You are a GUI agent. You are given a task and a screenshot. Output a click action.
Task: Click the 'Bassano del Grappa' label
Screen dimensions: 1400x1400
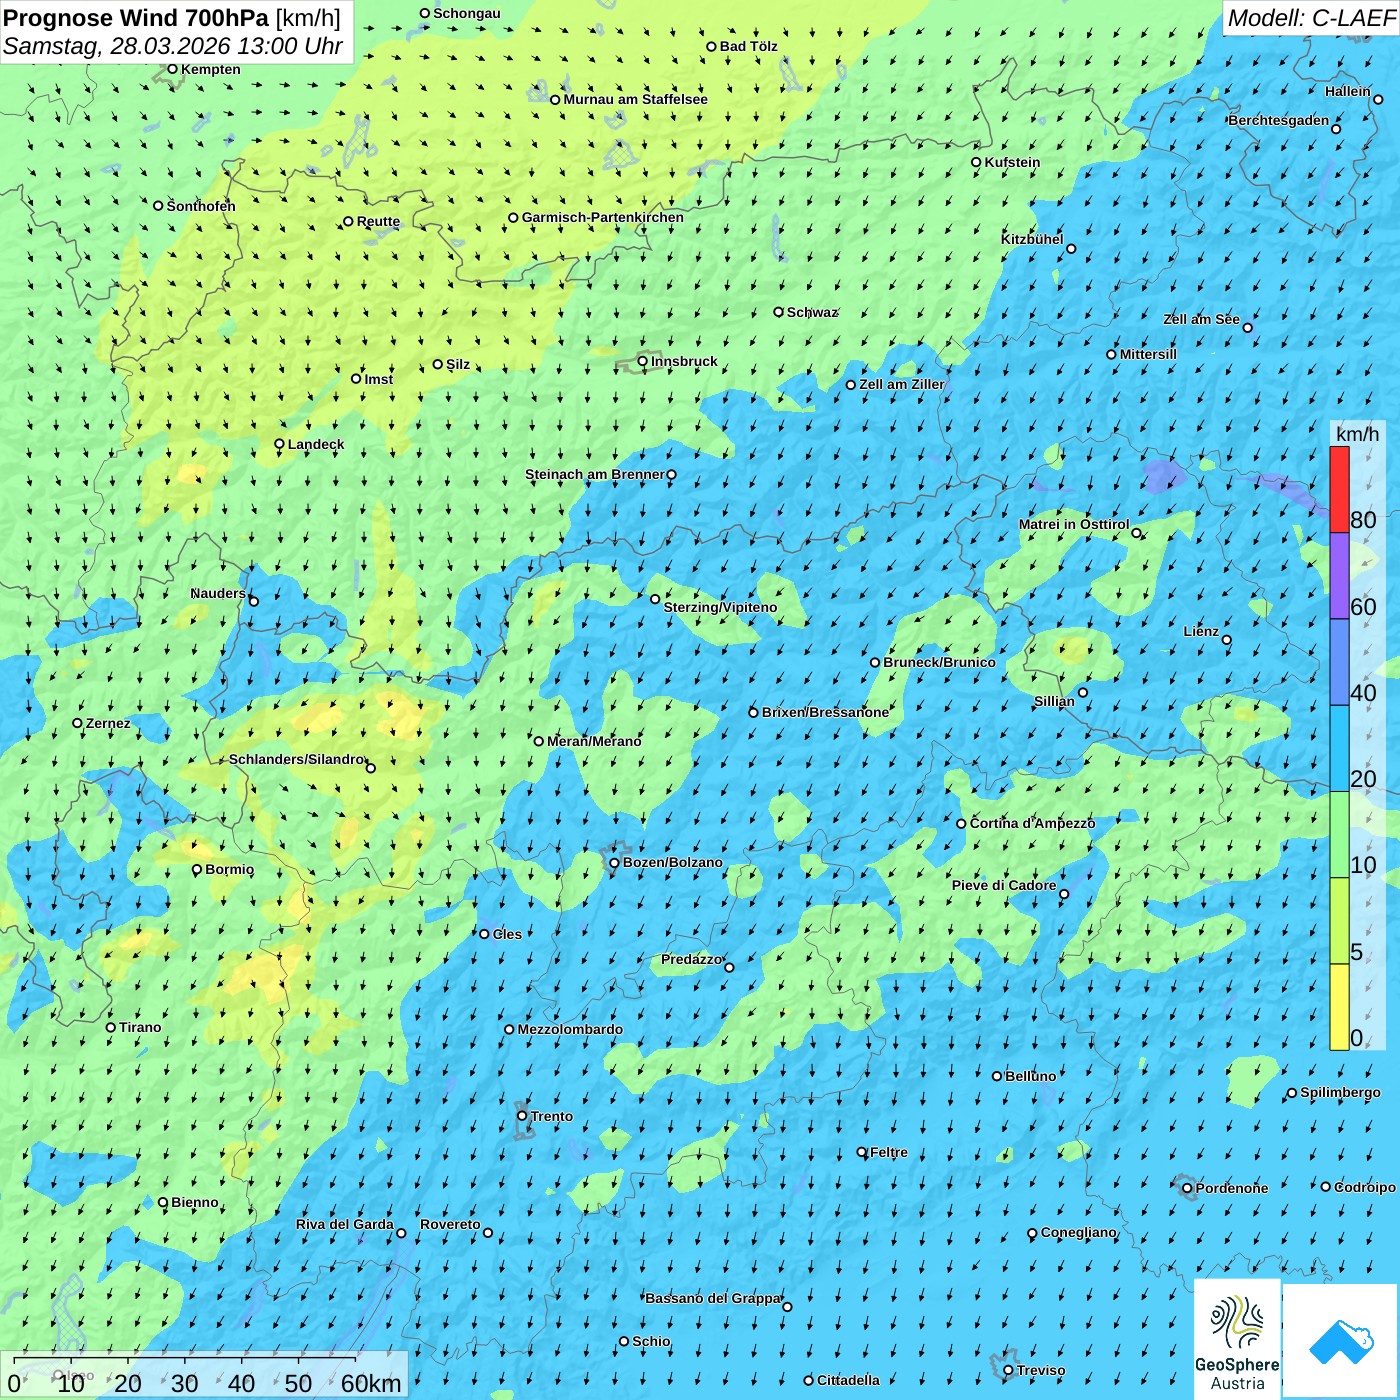click(713, 1298)
